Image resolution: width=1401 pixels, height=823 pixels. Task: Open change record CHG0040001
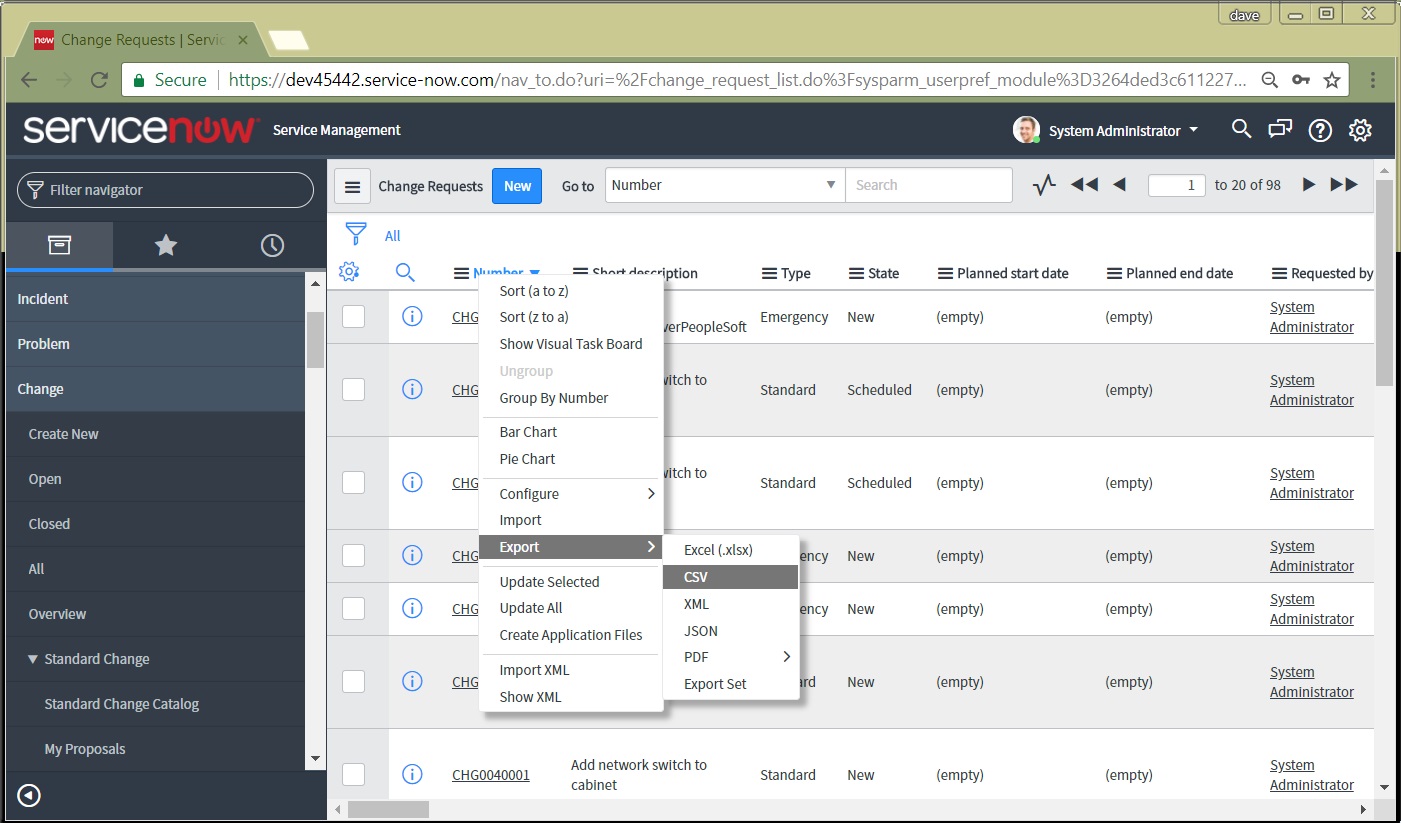tap(491, 774)
